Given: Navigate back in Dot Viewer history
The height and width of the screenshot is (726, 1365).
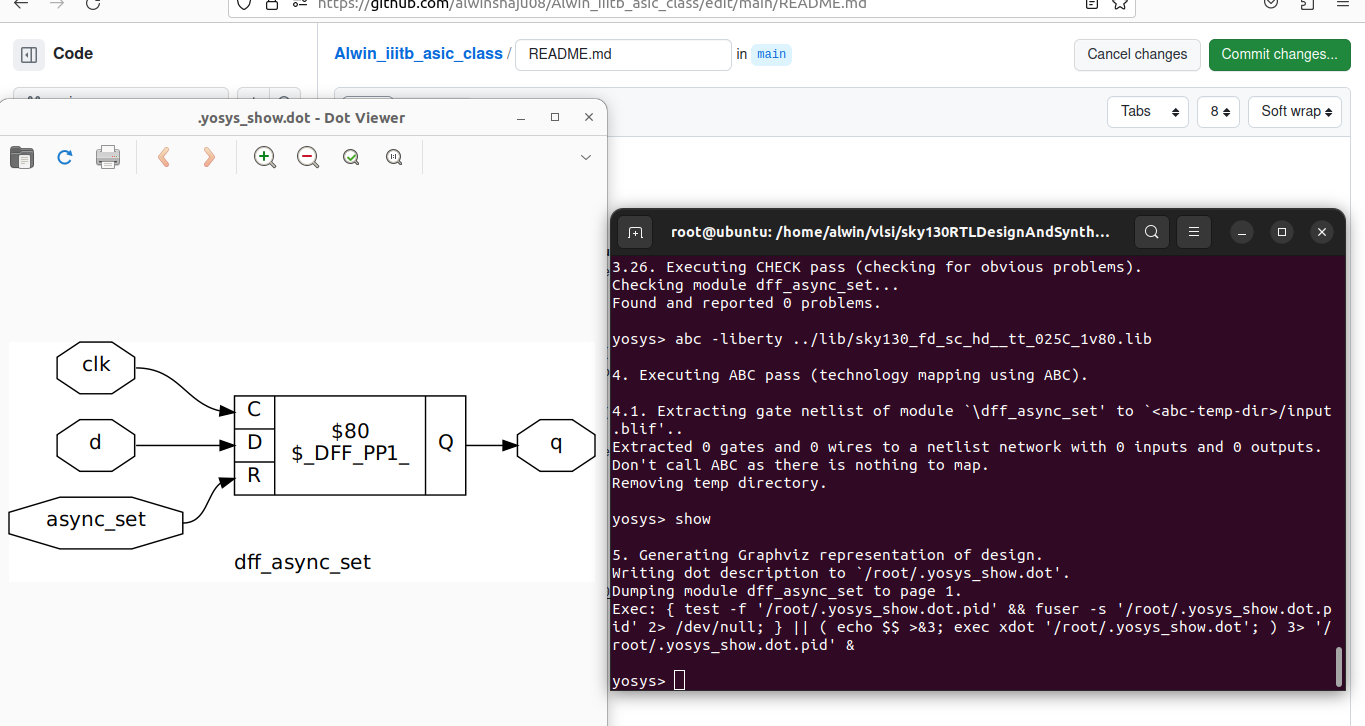Looking at the screenshot, I should 163,157.
